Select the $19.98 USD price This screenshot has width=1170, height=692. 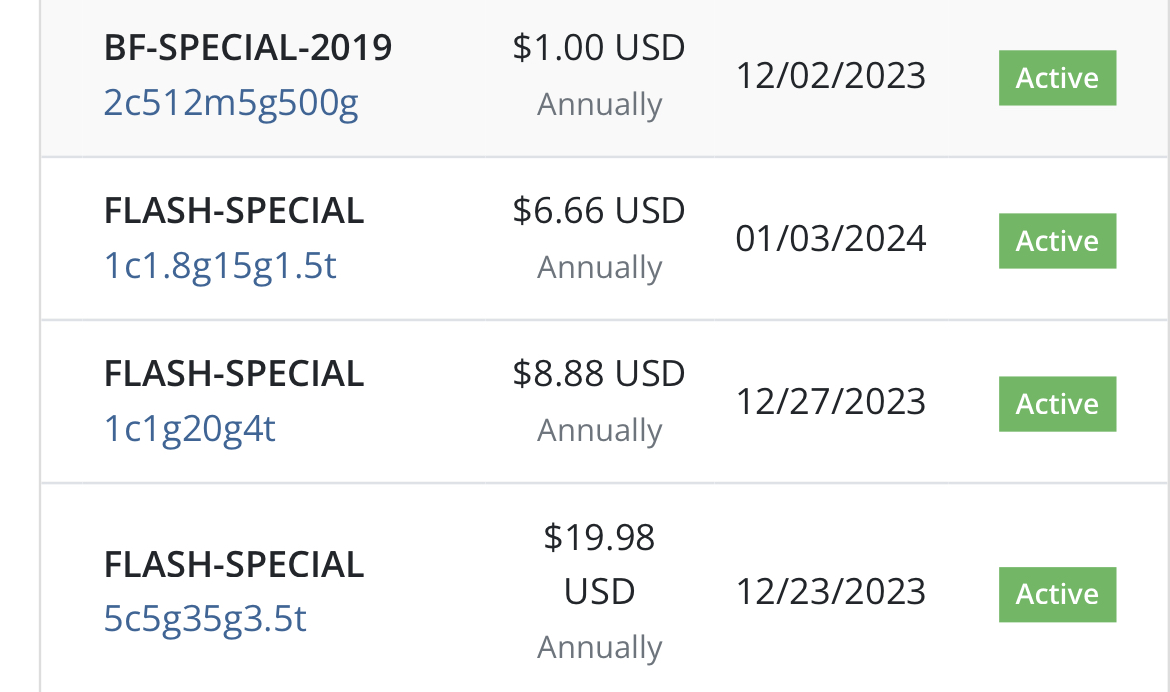[599, 564]
